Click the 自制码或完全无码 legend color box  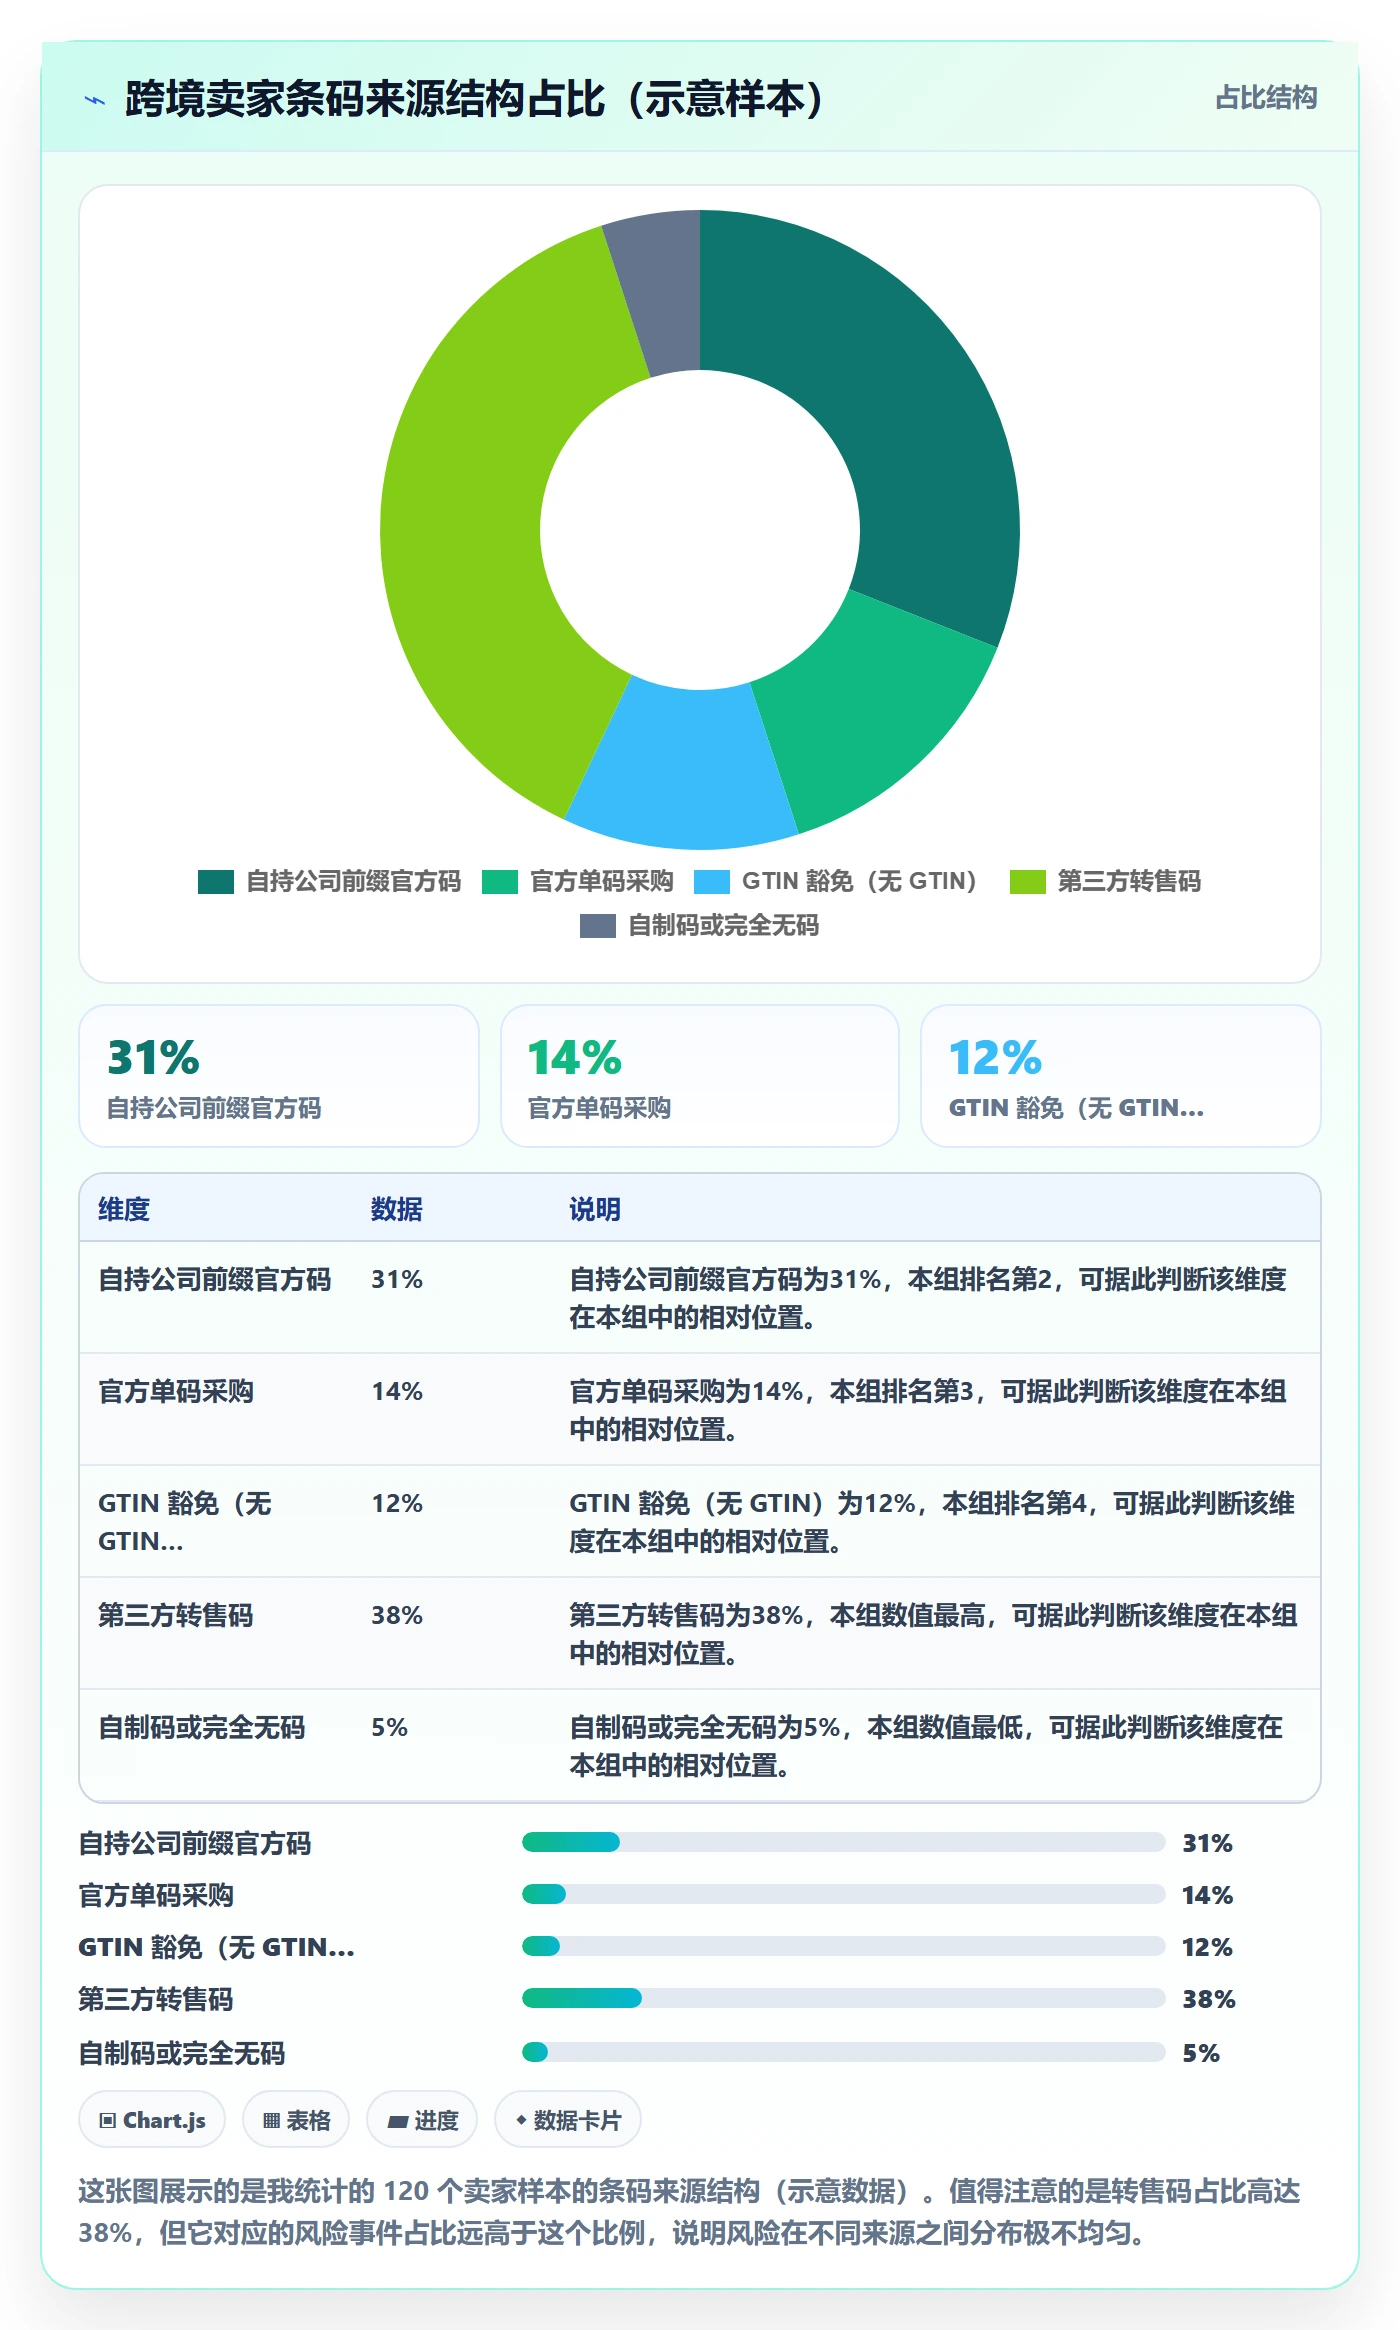pyautogui.click(x=598, y=926)
